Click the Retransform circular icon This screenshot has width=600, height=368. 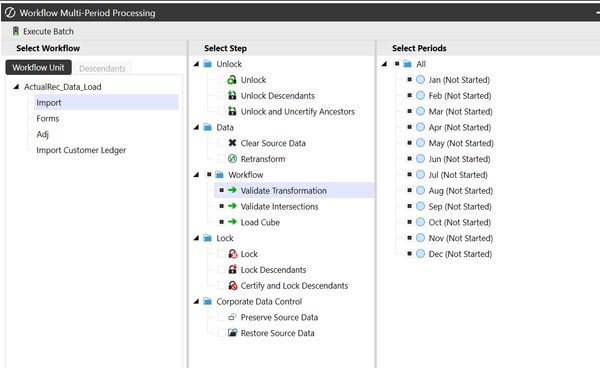232,159
